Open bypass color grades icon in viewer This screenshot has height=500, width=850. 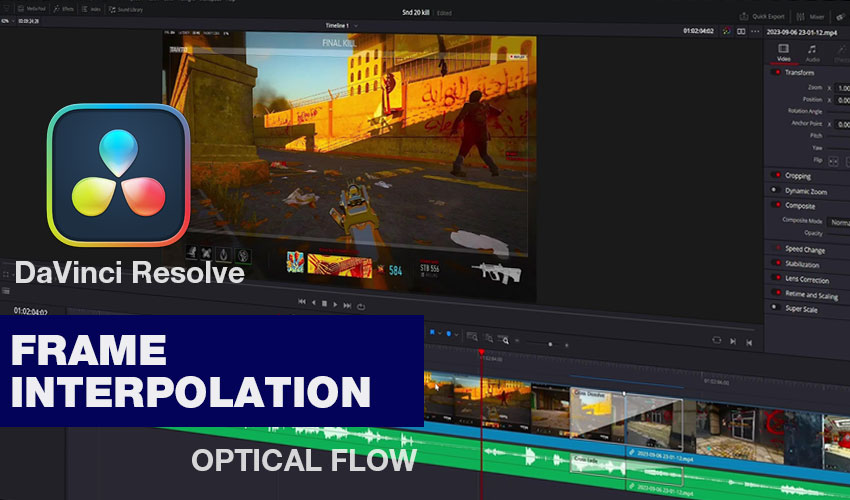[726, 31]
